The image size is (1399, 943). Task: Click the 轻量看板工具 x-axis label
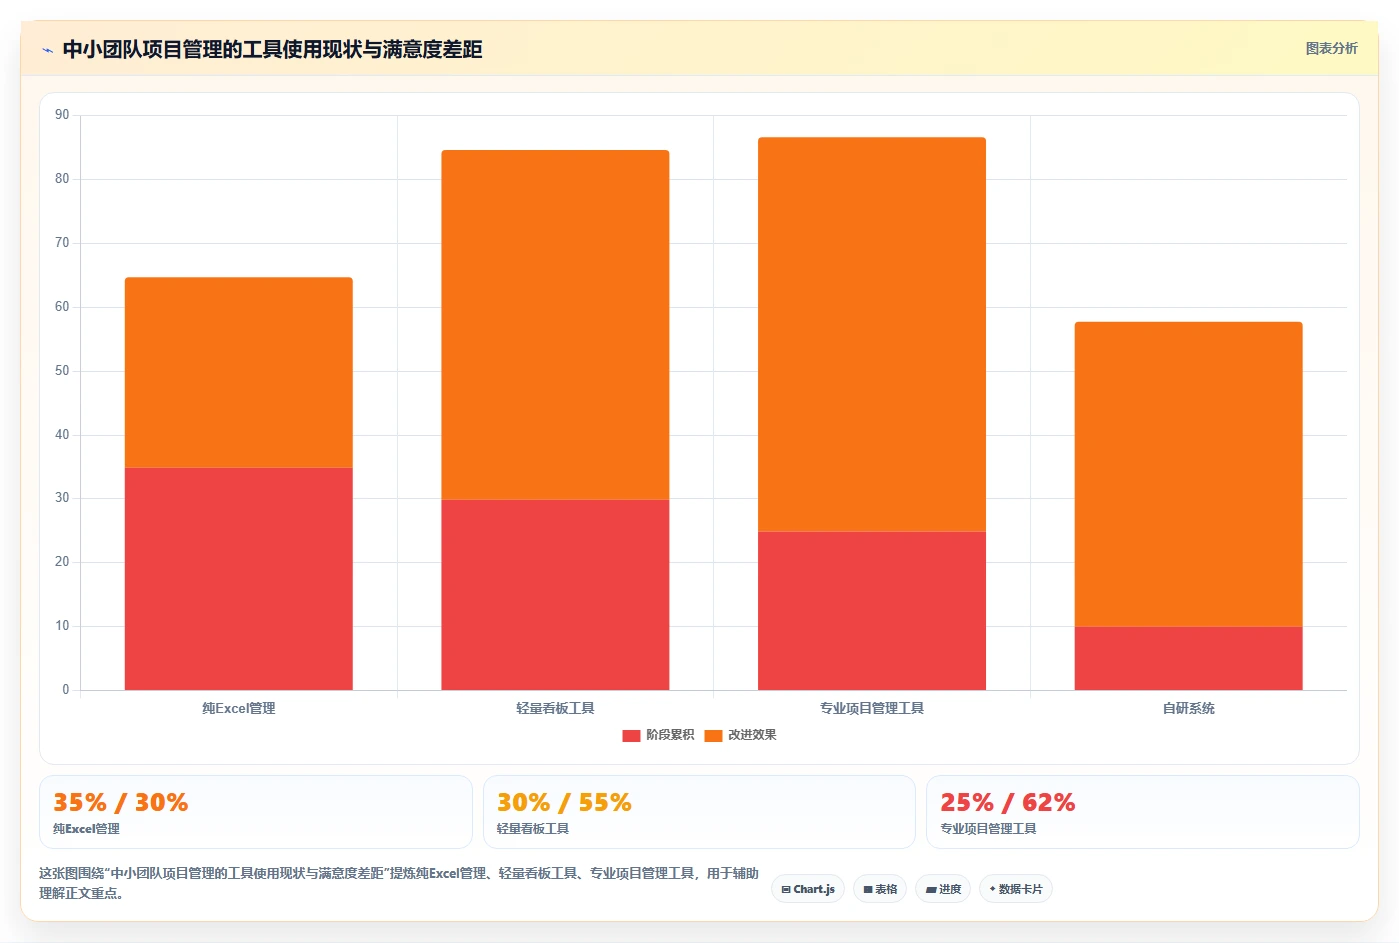555,708
